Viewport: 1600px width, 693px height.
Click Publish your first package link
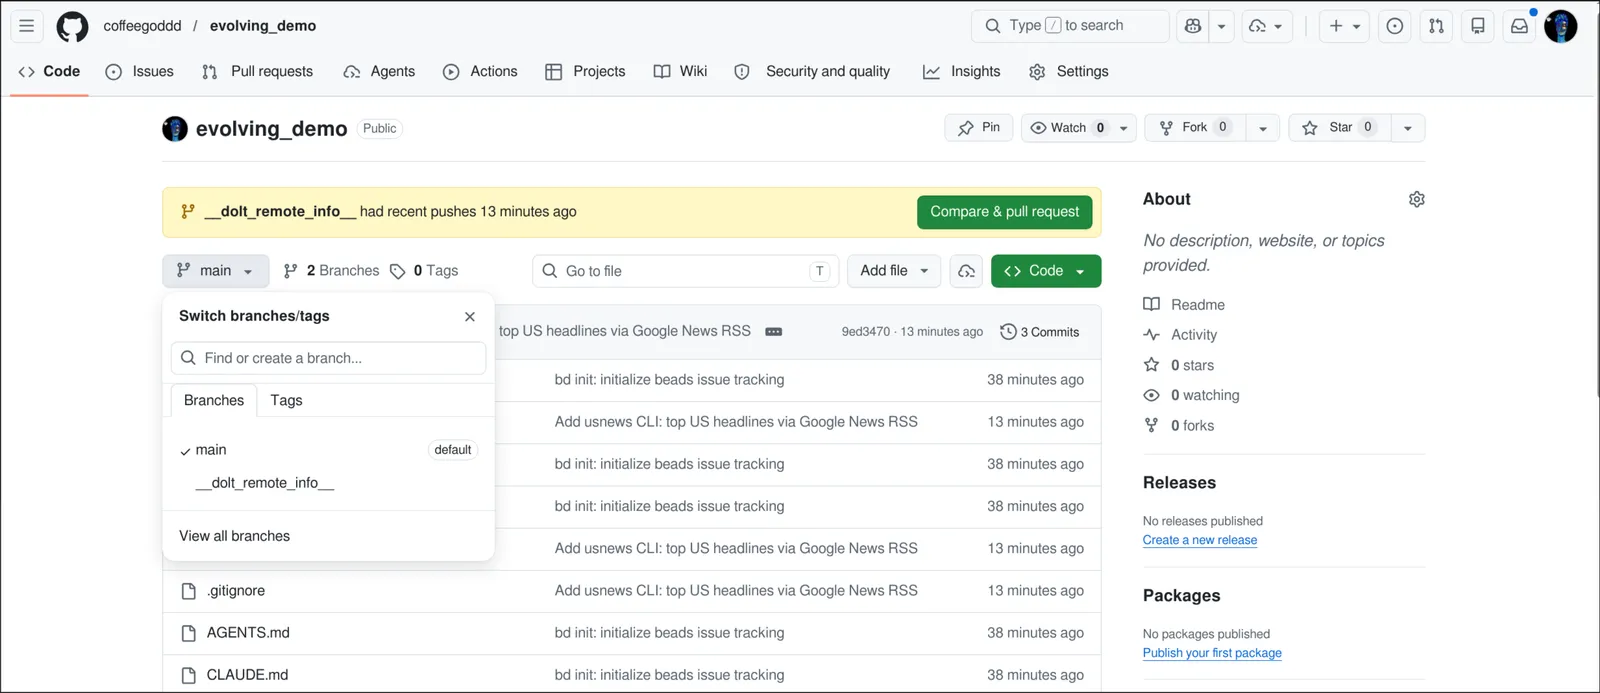click(x=1212, y=653)
